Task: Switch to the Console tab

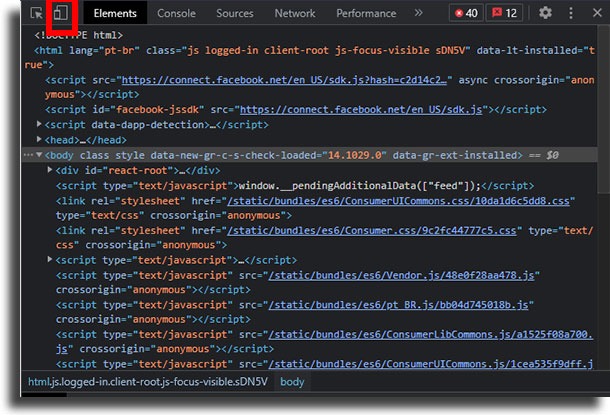Action: click(176, 13)
